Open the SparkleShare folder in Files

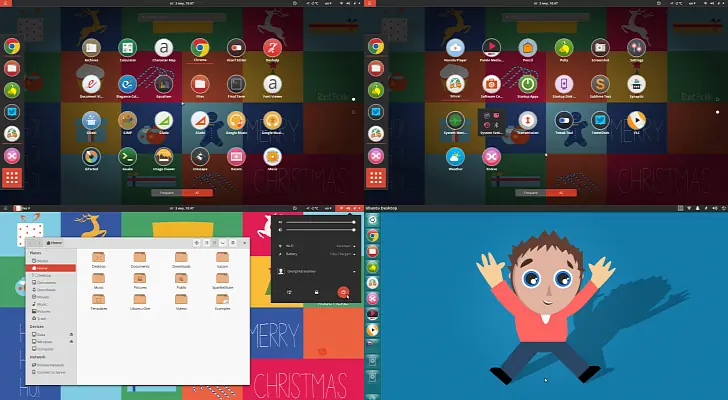[222, 281]
